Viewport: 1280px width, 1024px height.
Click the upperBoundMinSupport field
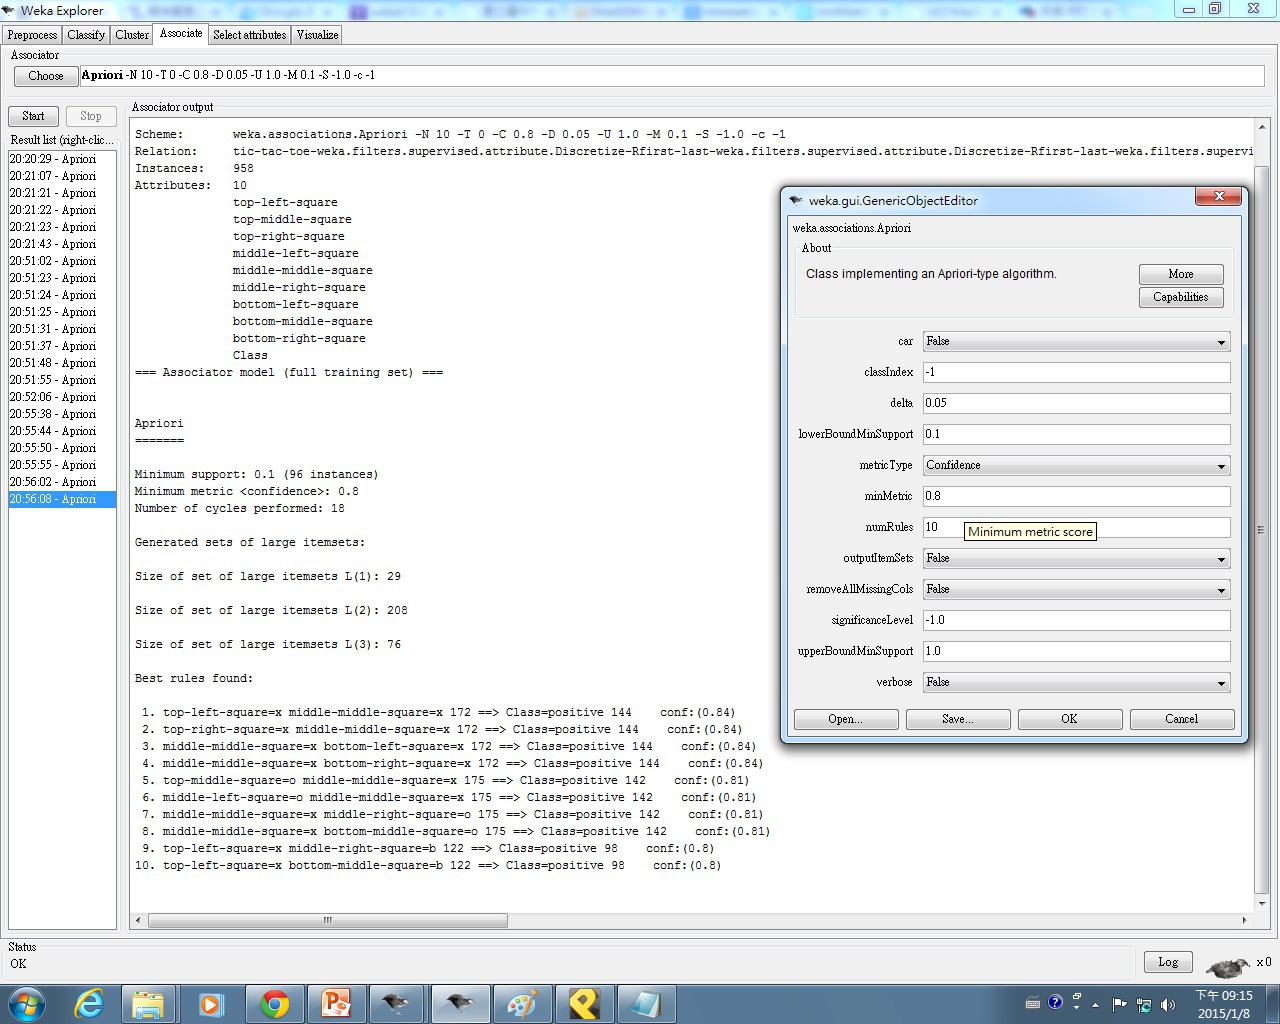click(x=1076, y=651)
